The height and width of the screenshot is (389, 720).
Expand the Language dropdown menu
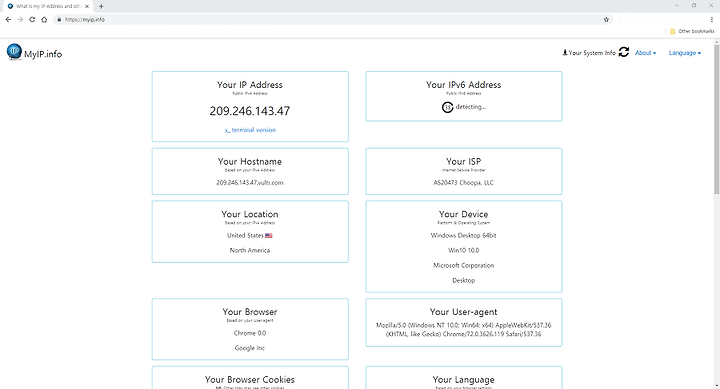[x=685, y=53]
